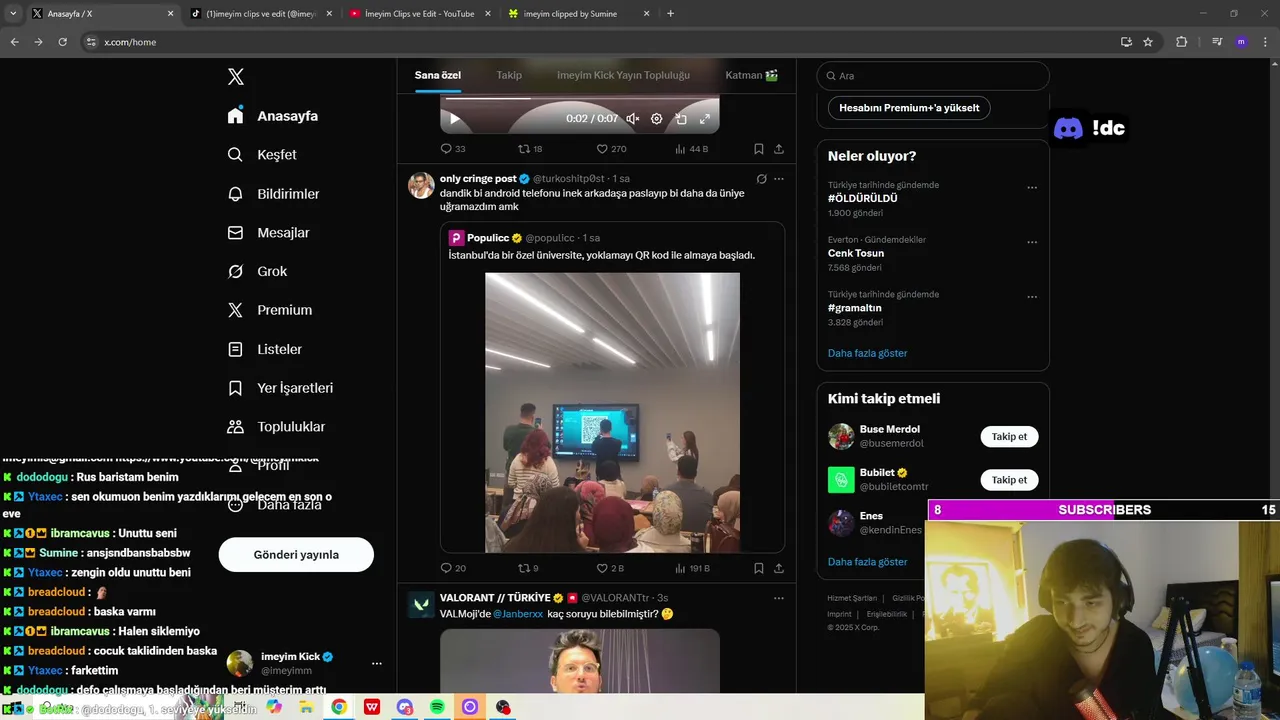1280x720 pixels.
Task: Click Daha fazla göster under who to follow
Action: point(867,562)
